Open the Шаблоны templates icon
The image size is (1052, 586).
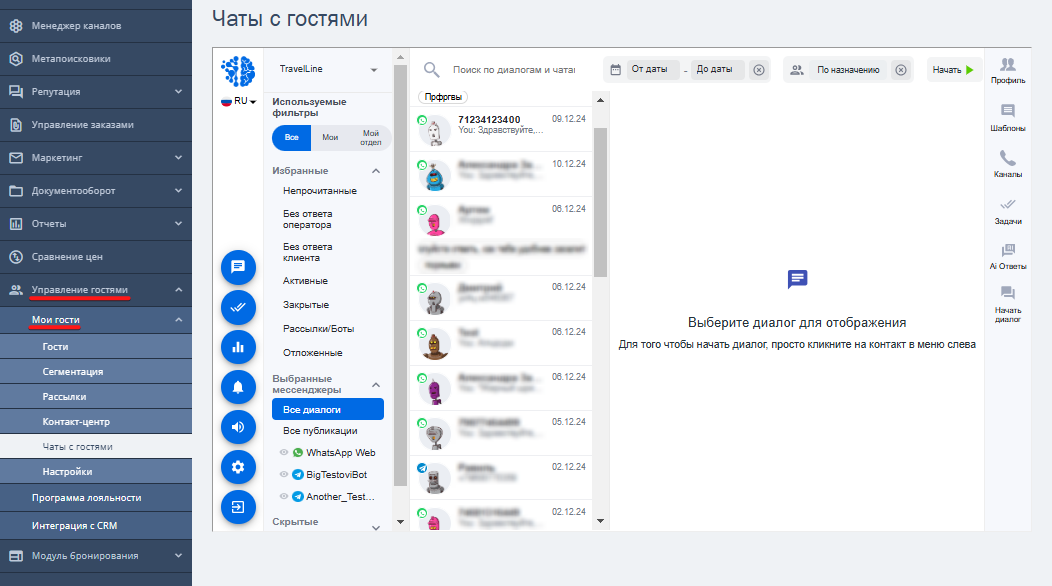1008,111
